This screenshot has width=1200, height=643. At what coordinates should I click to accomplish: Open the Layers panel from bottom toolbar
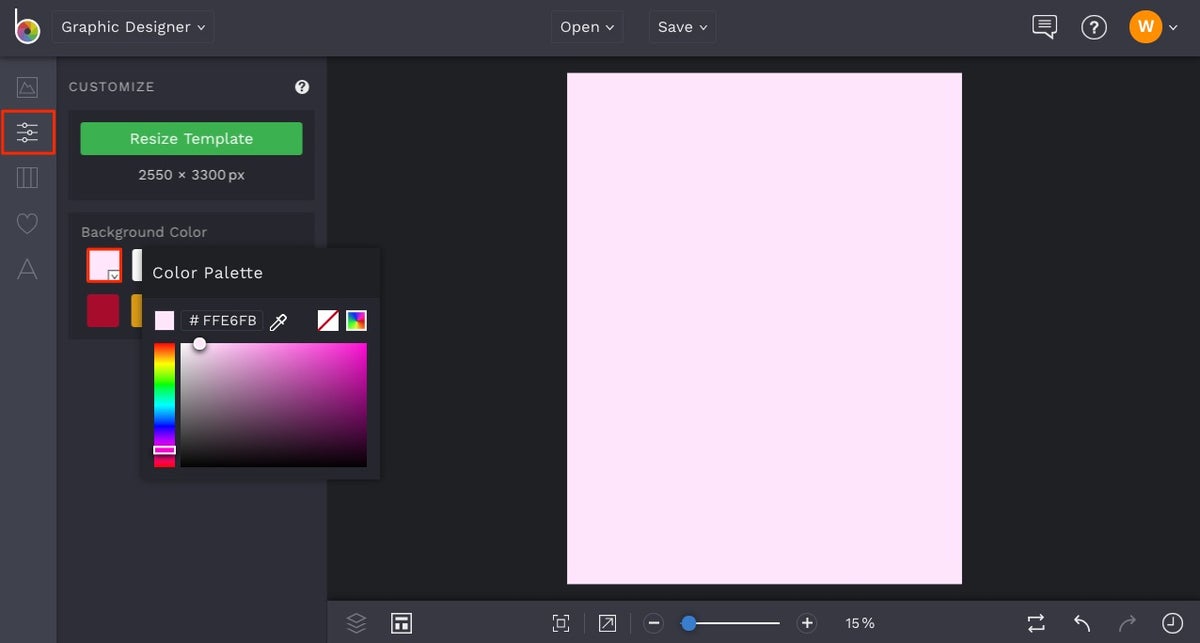click(x=356, y=622)
